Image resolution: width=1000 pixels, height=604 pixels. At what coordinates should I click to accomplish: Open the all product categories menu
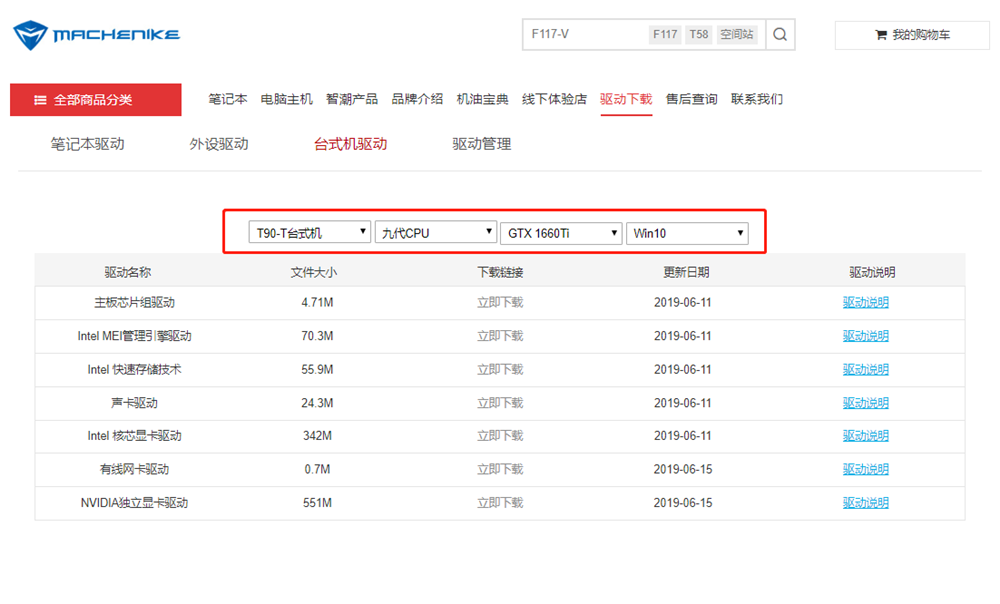95,100
